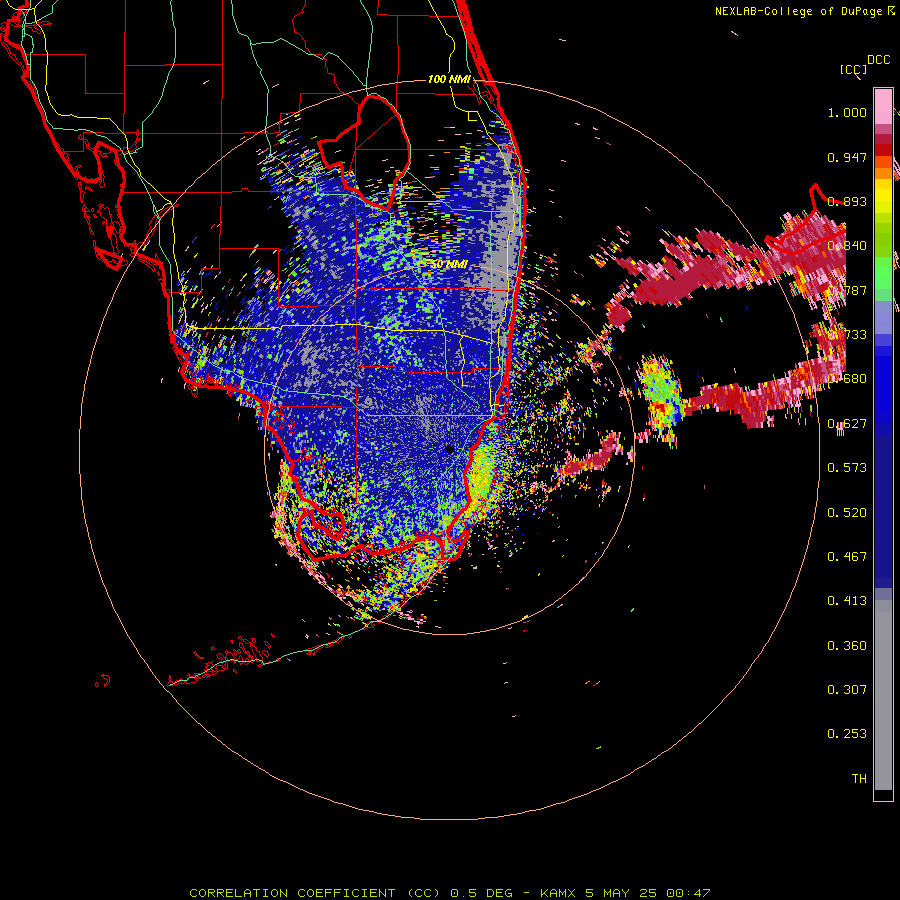Select the 0.413 legend value
Image resolution: width=900 pixels, height=900 pixels.
847,601
